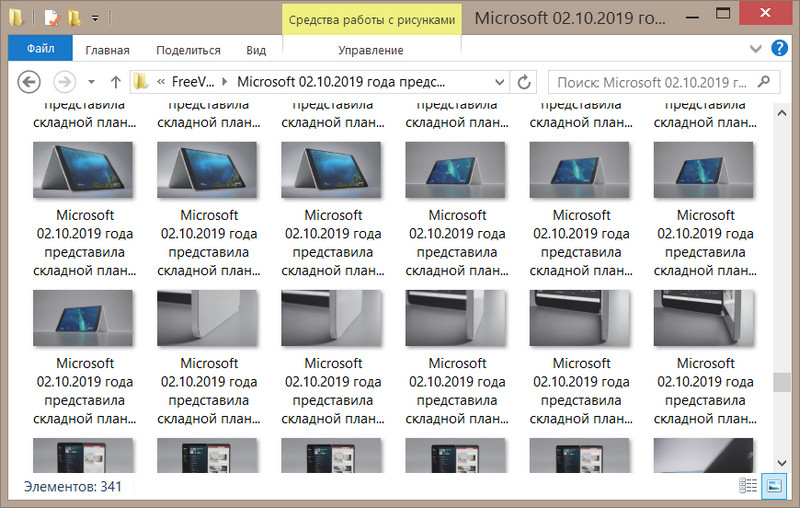The image size is (800, 508).
Task: Click the magnifier search icon
Action: 764,82
